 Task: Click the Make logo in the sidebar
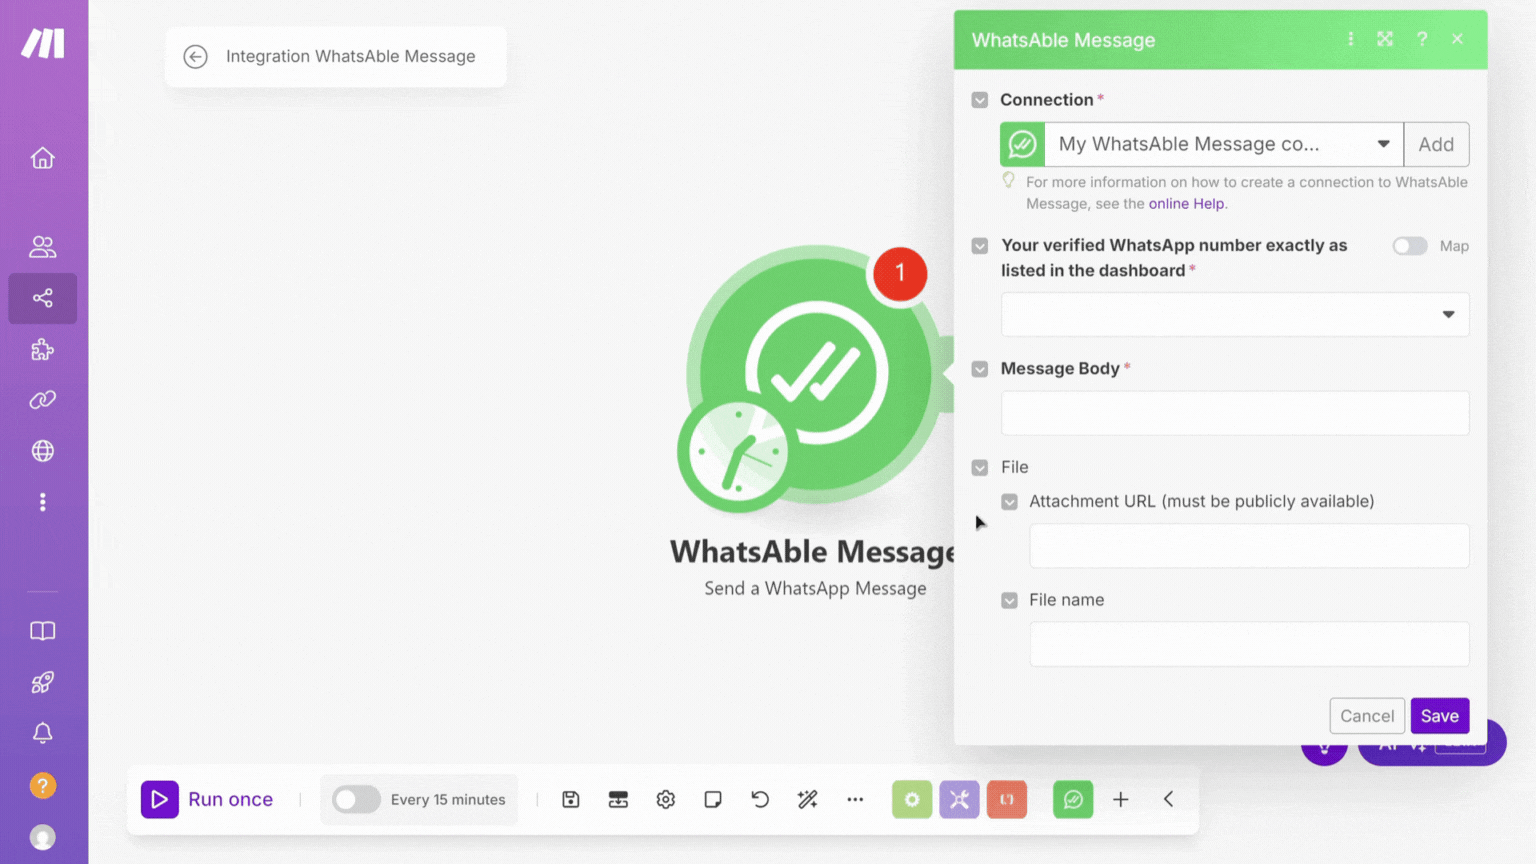[x=43, y=43]
